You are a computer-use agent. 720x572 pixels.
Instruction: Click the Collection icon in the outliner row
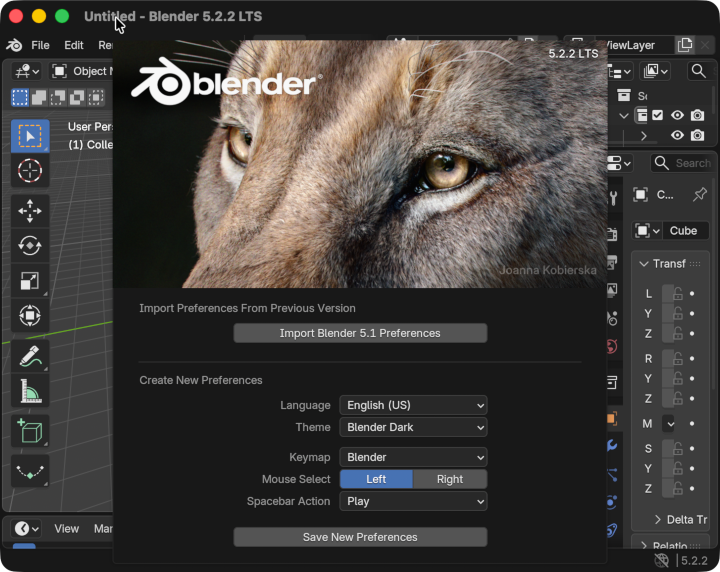coord(641,115)
